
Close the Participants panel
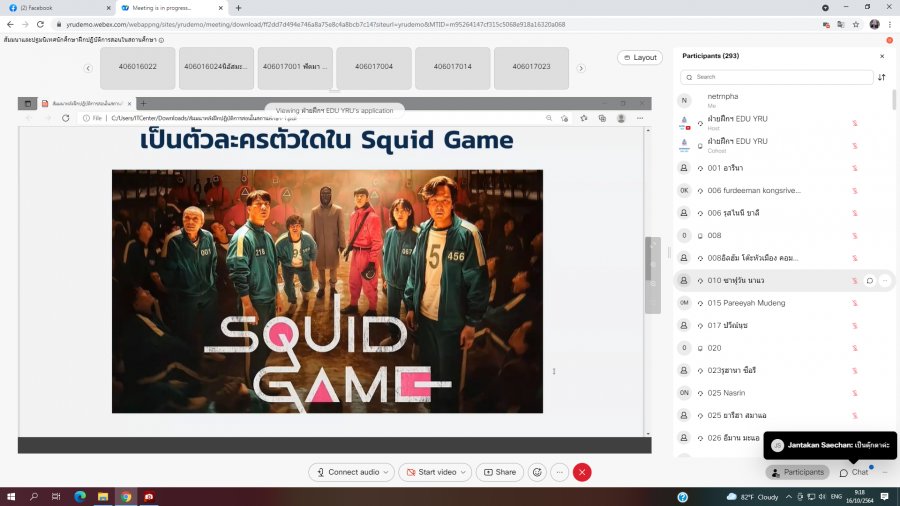(x=882, y=57)
